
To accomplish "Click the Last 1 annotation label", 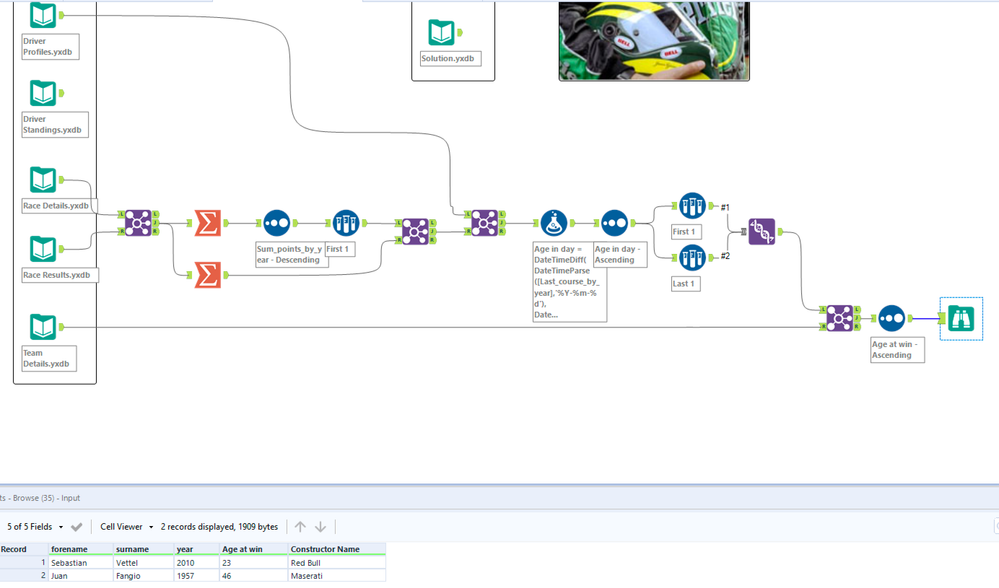I will coord(686,283).
